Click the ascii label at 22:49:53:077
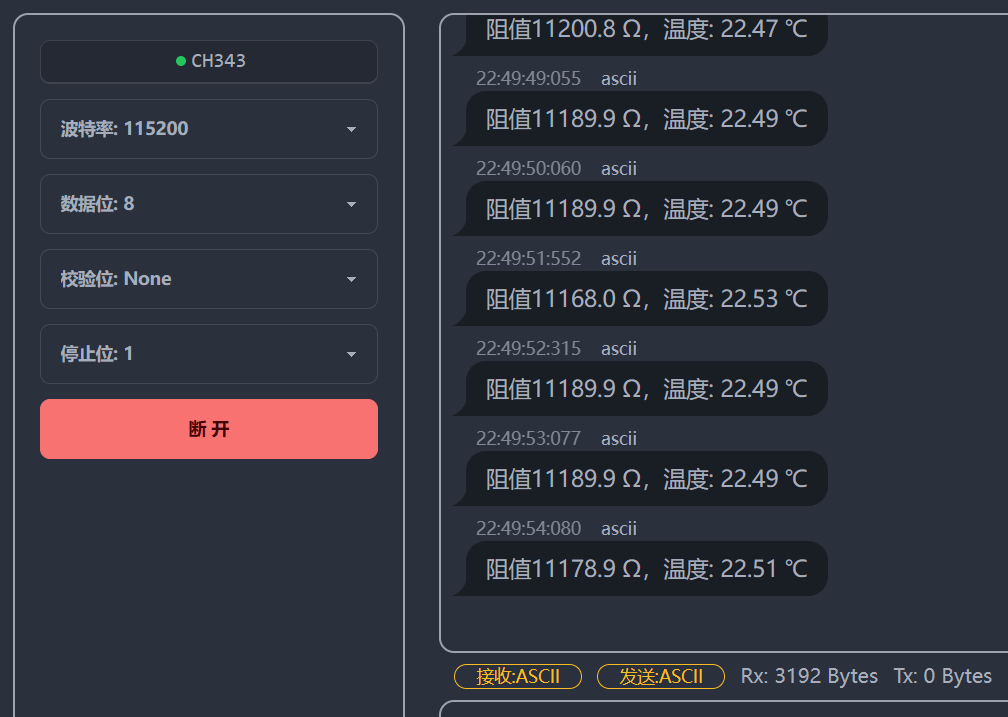This screenshot has height=717, width=1008. point(618,438)
